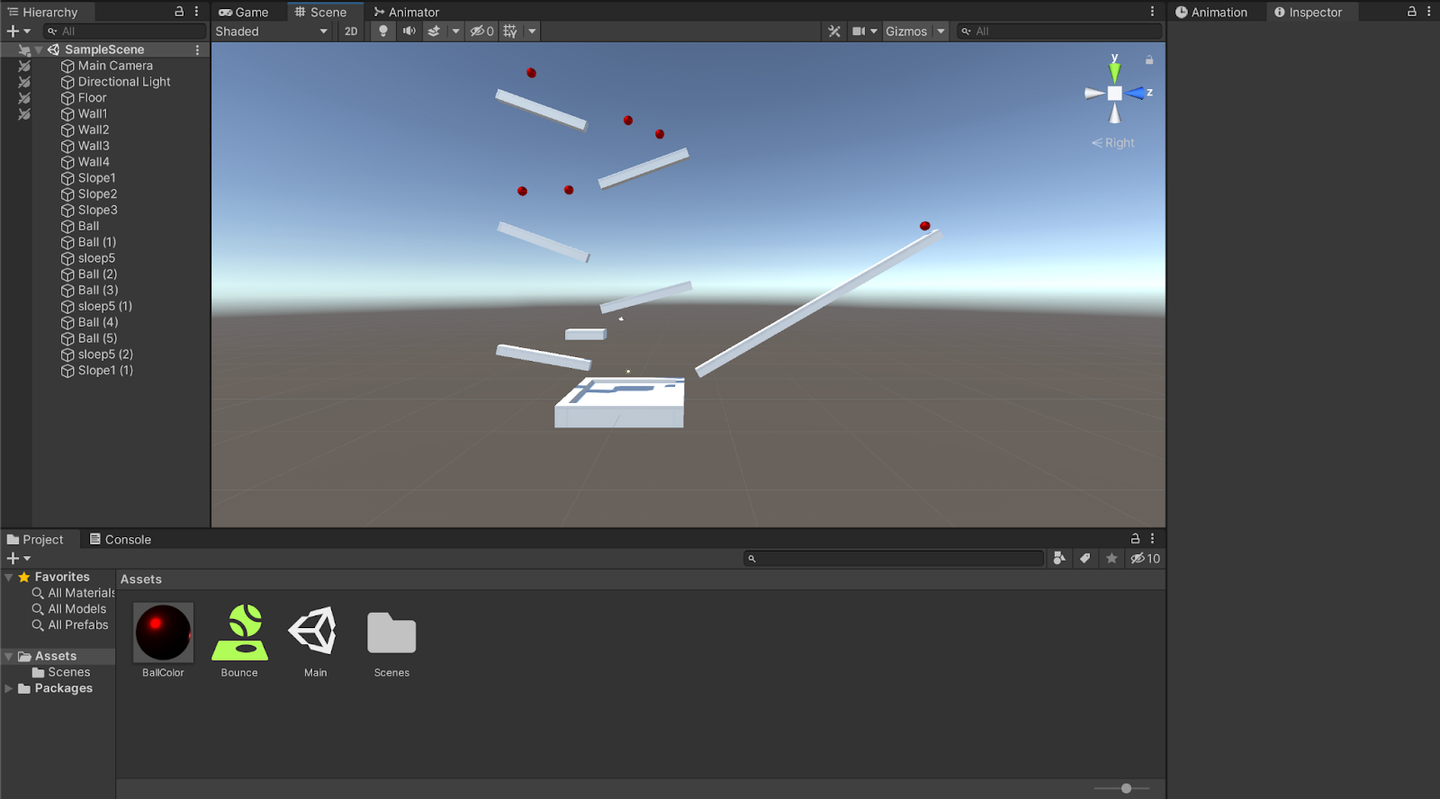Toggle the Project panel lock
Viewport: 1440px width, 799px height.
coord(1135,539)
